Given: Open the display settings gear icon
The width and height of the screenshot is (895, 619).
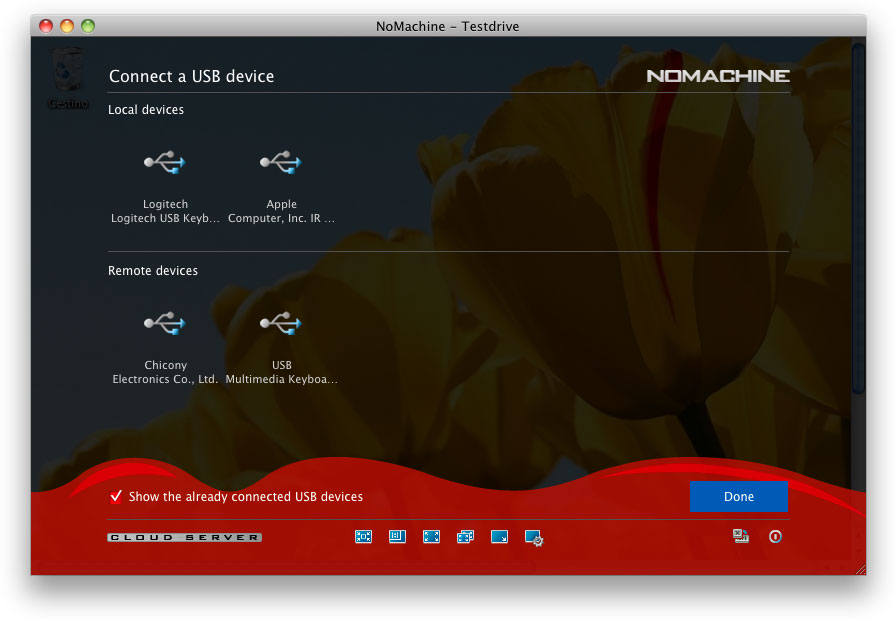Looking at the screenshot, I should (x=533, y=538).
